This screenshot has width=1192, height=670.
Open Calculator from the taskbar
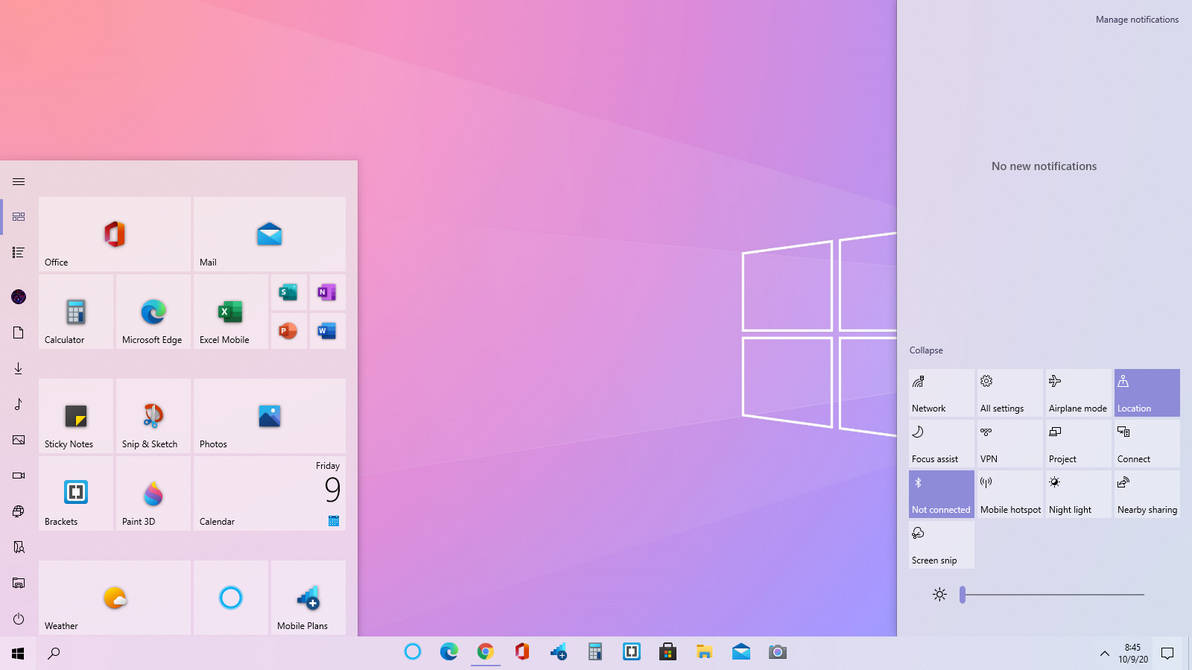594,652
